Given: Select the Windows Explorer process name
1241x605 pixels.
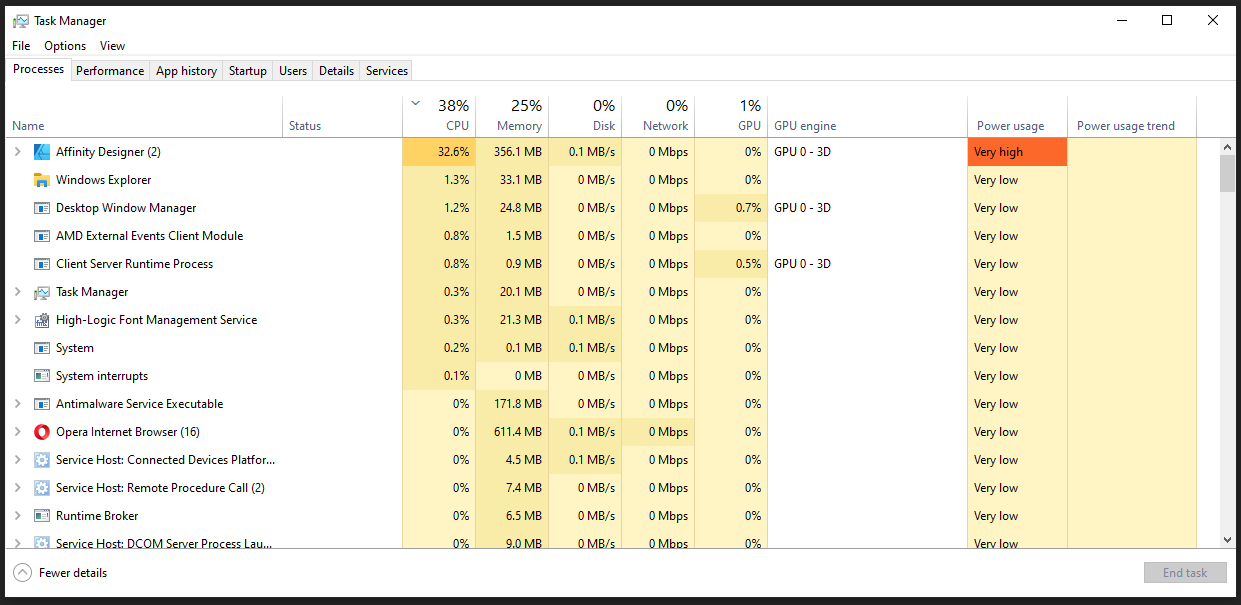Looking at the screenshot, I should 104,180.
